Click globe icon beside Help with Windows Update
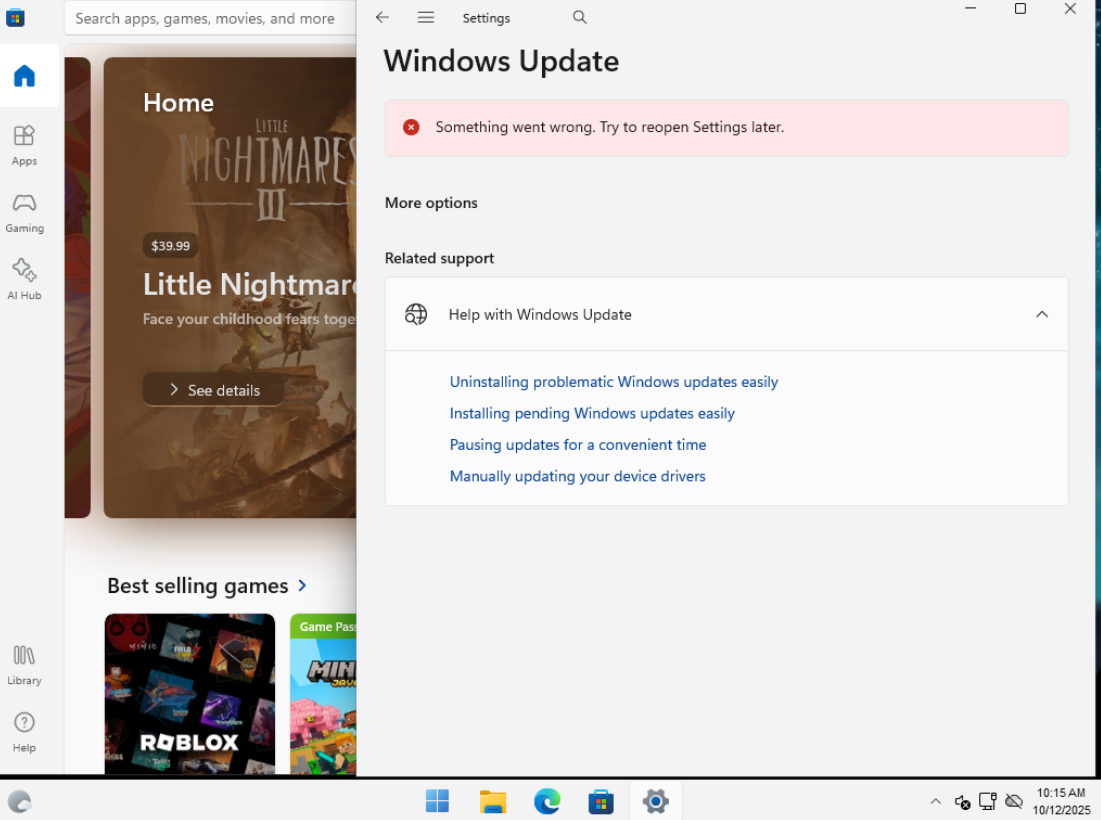The height and width of the screenshot is (820, 1101). tap(416, 315)
